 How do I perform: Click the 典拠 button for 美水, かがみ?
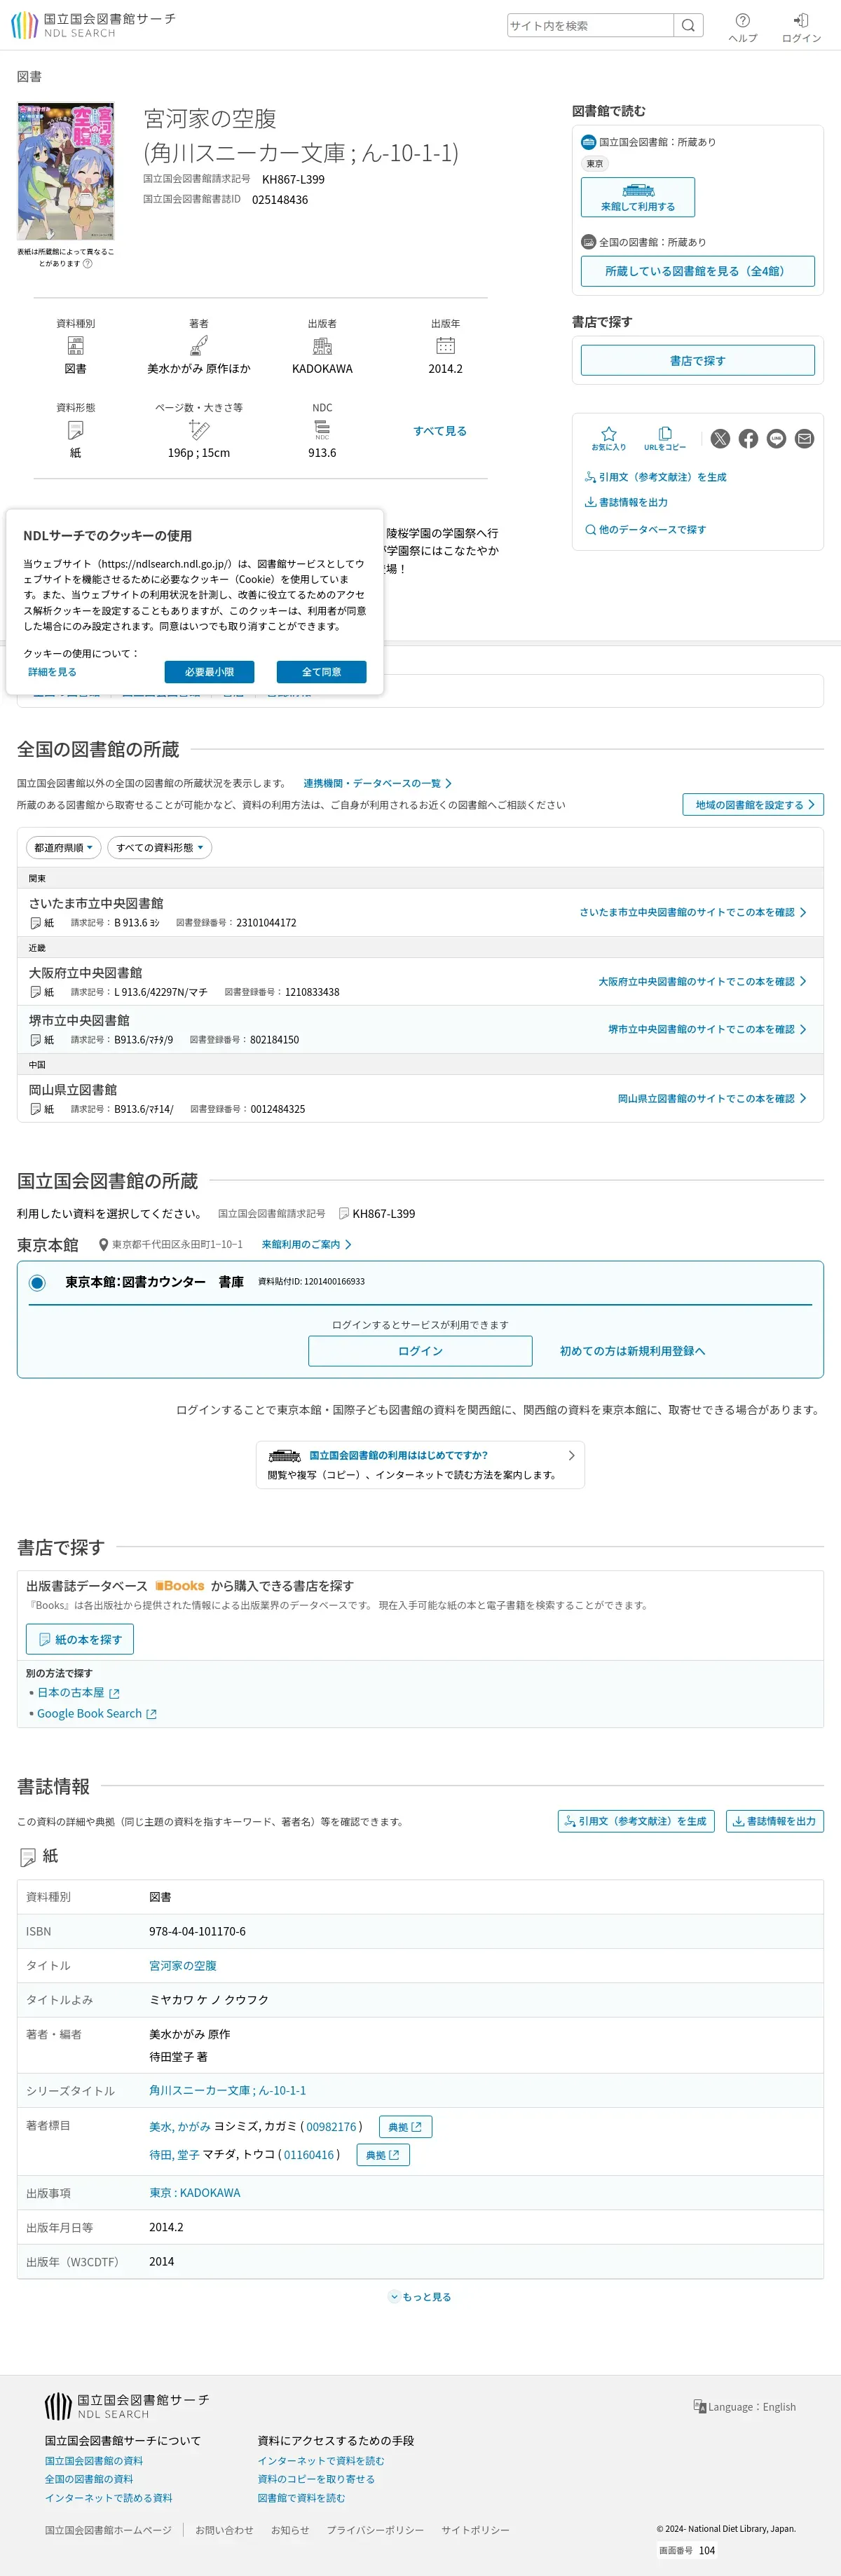pyautogui.click(x=405, y=2127)
